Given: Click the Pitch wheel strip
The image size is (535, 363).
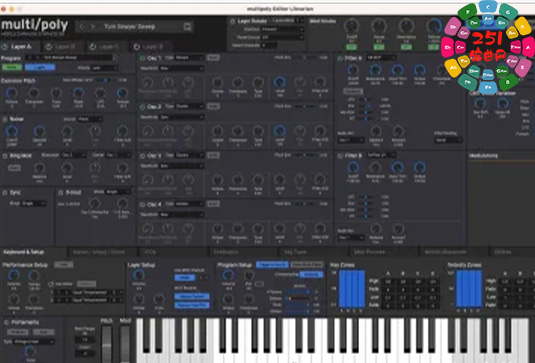Looking at the screenshot, I should [x=107, y=344].
